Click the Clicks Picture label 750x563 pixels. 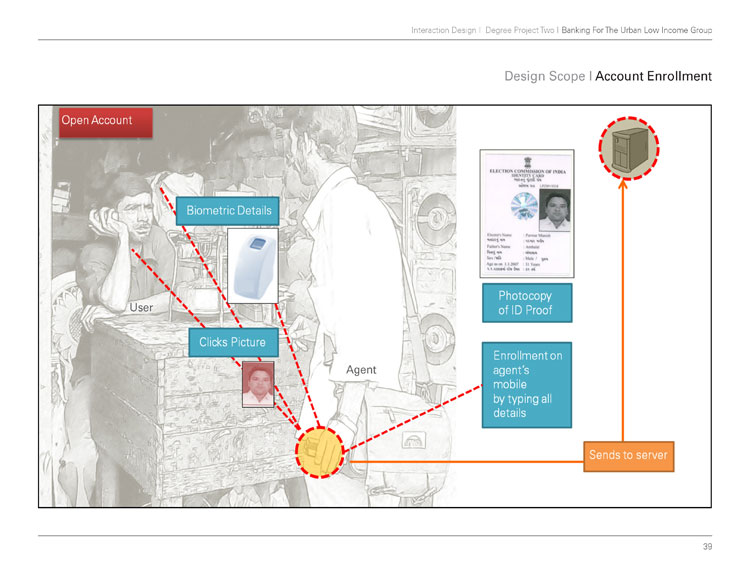pyautogui.click(x=233, y=342)
